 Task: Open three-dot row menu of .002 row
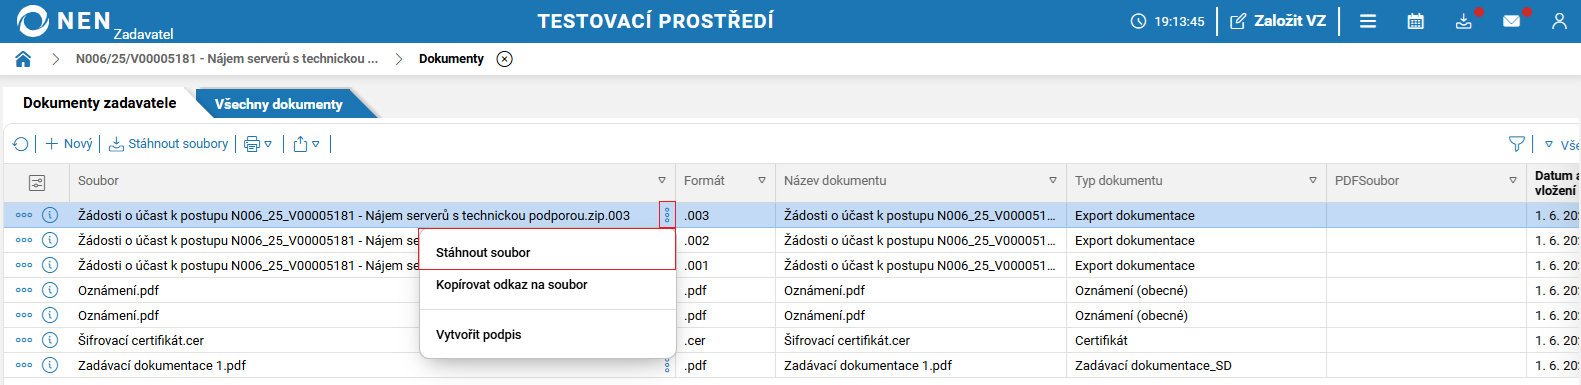coord(24,240)
